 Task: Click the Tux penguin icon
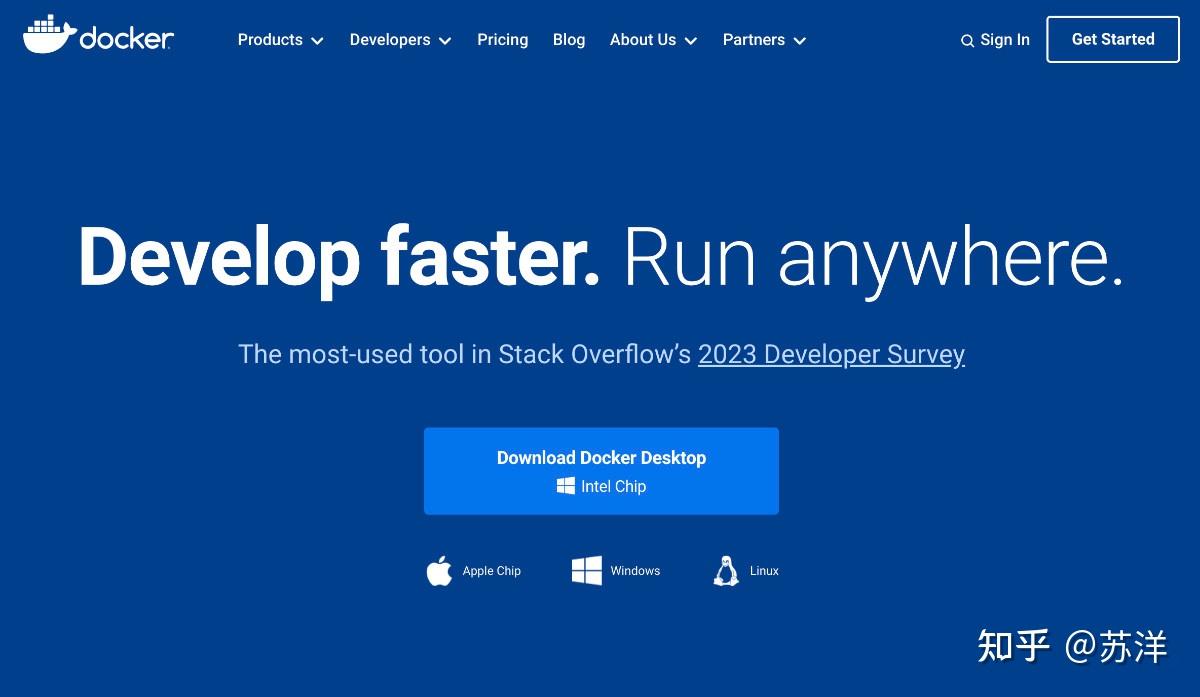(x=725, y=570)
